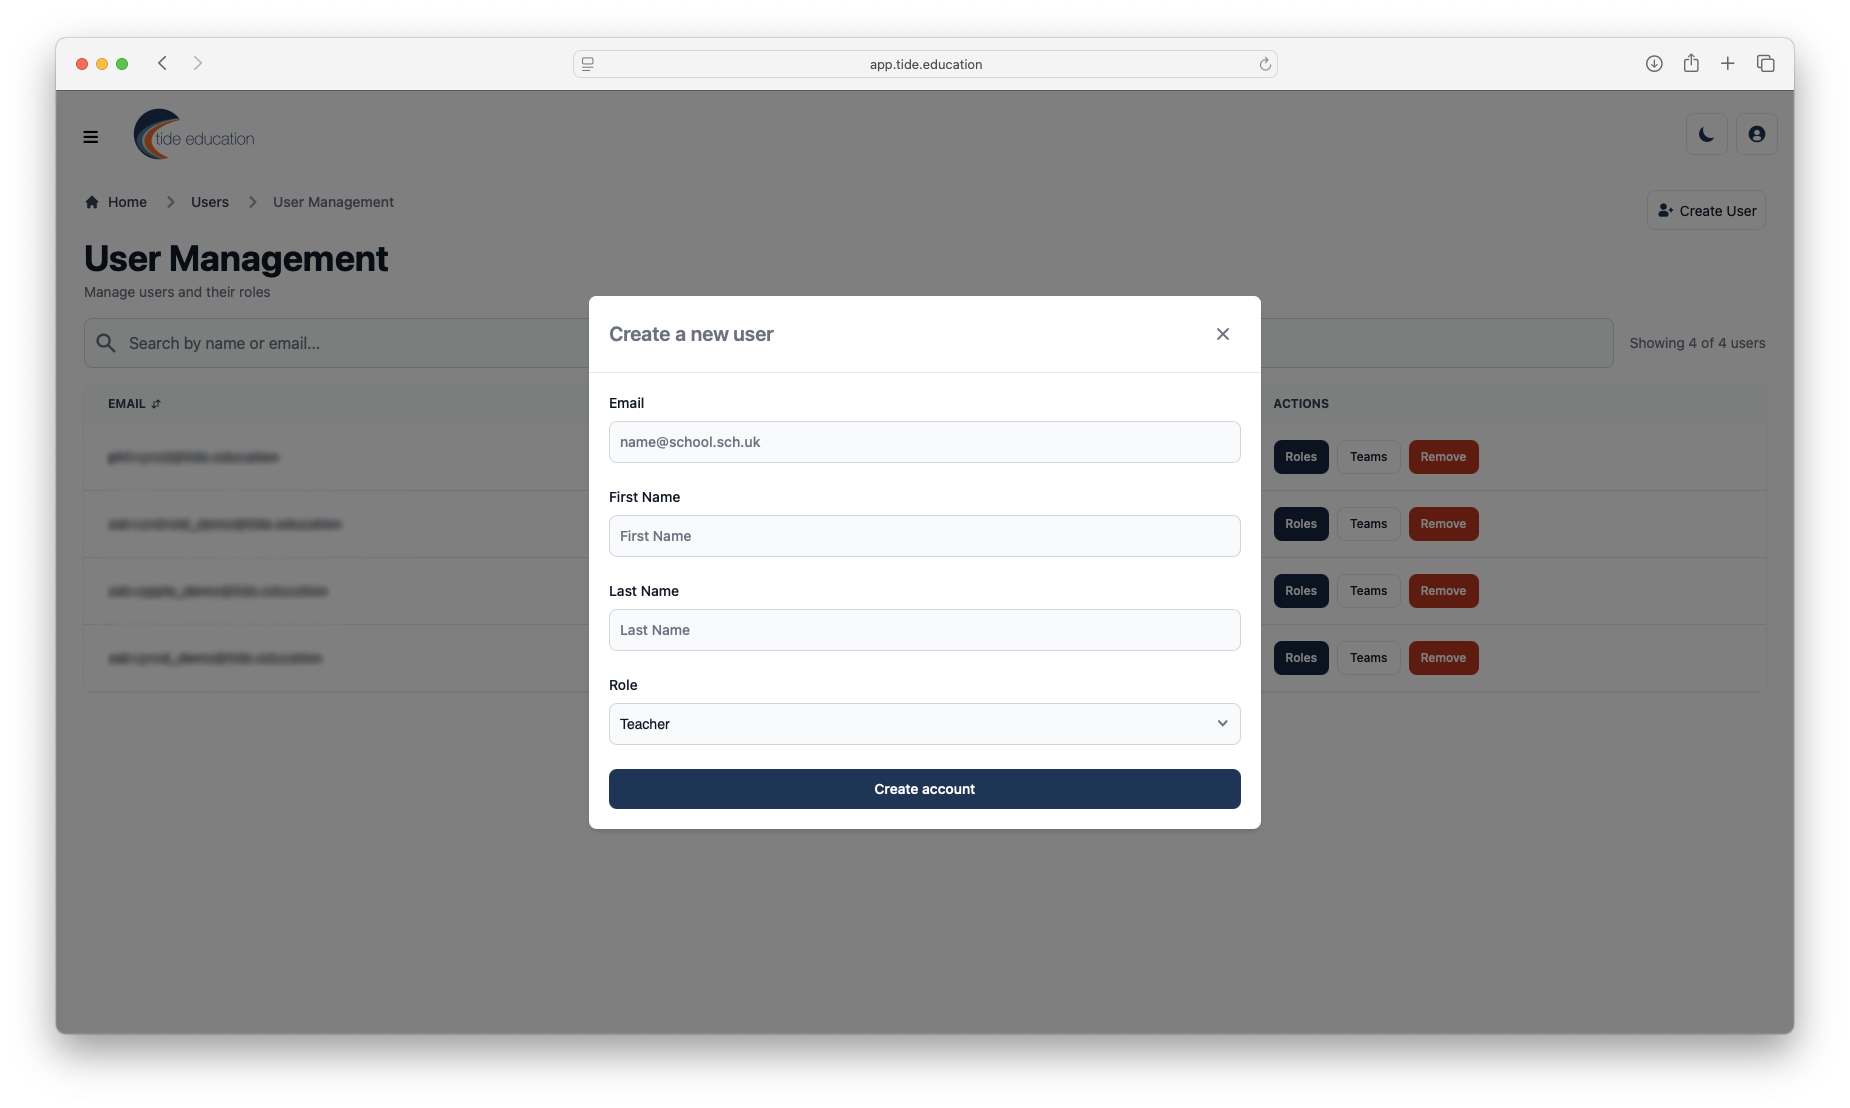Show the Safari tab overview
Image resolution: width=1850 pixels, height=1108 pixels.
[x=1765, y=64]
